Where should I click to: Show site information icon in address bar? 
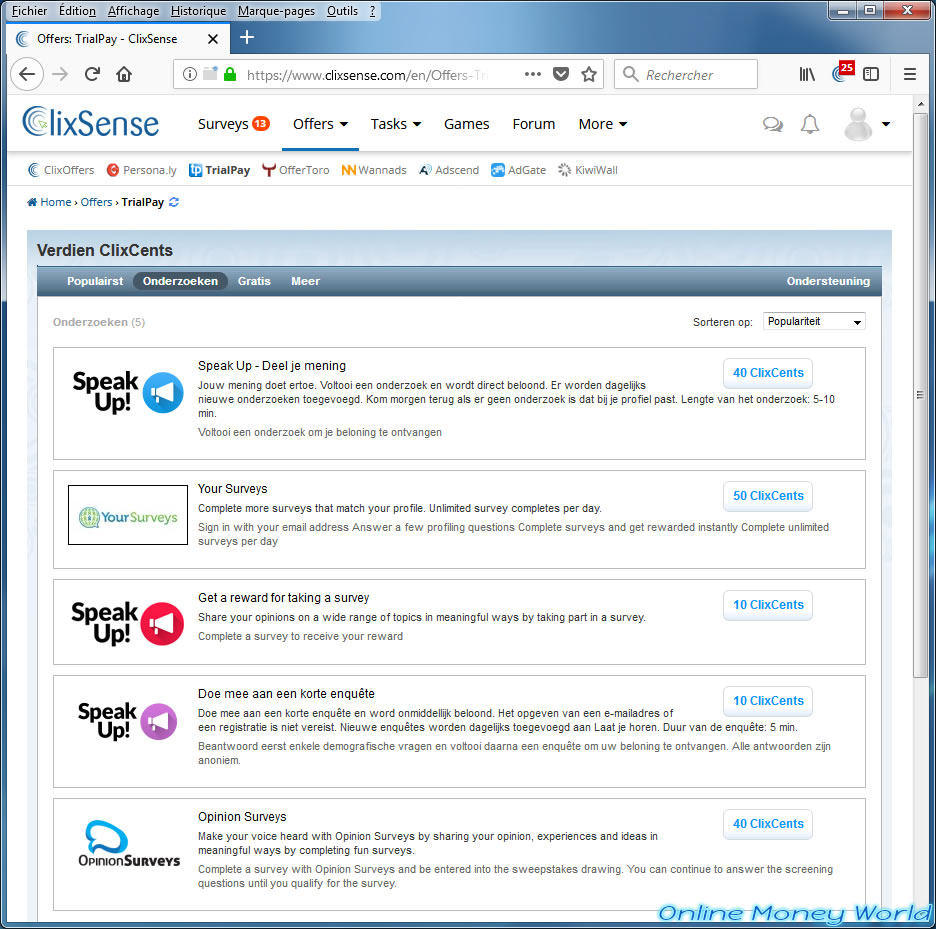point(189,74)
